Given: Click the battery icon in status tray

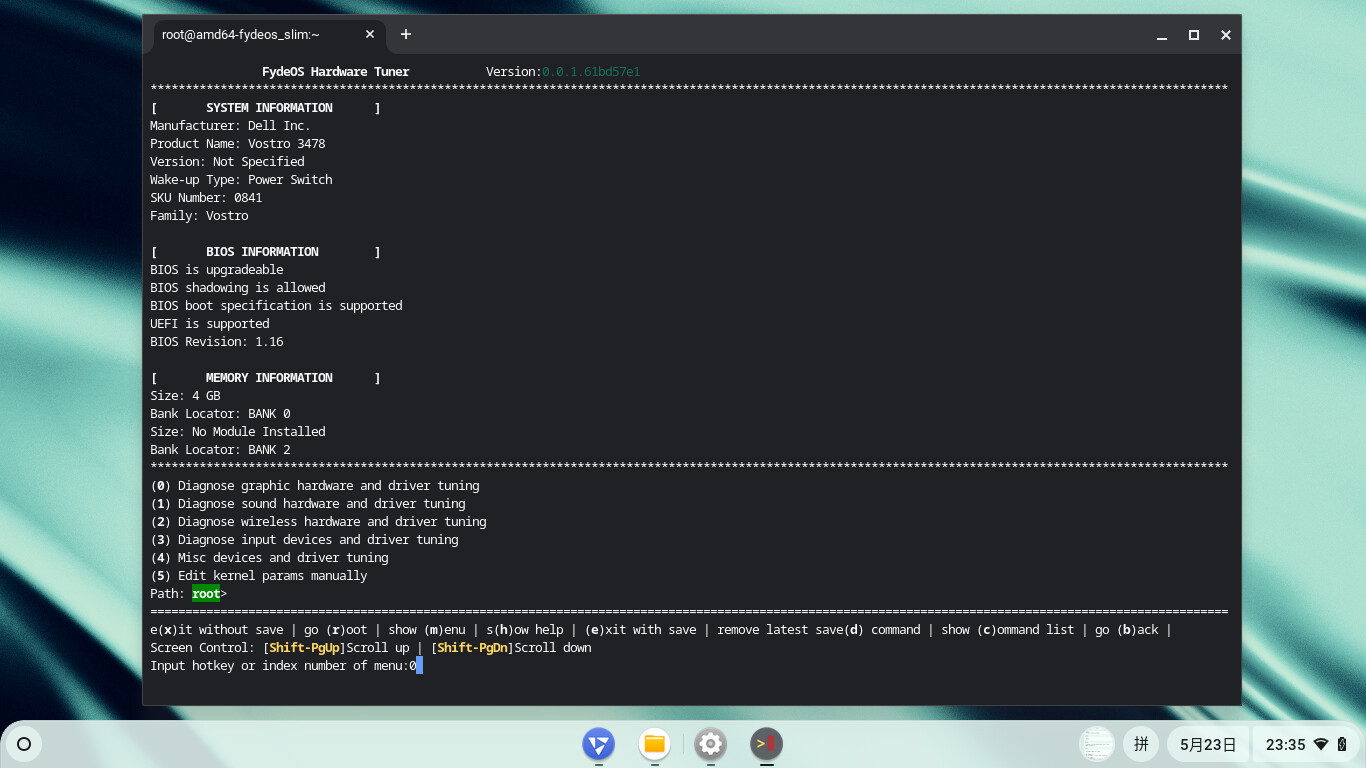Looking at the screenshot, I should (x=1342, y=744).
